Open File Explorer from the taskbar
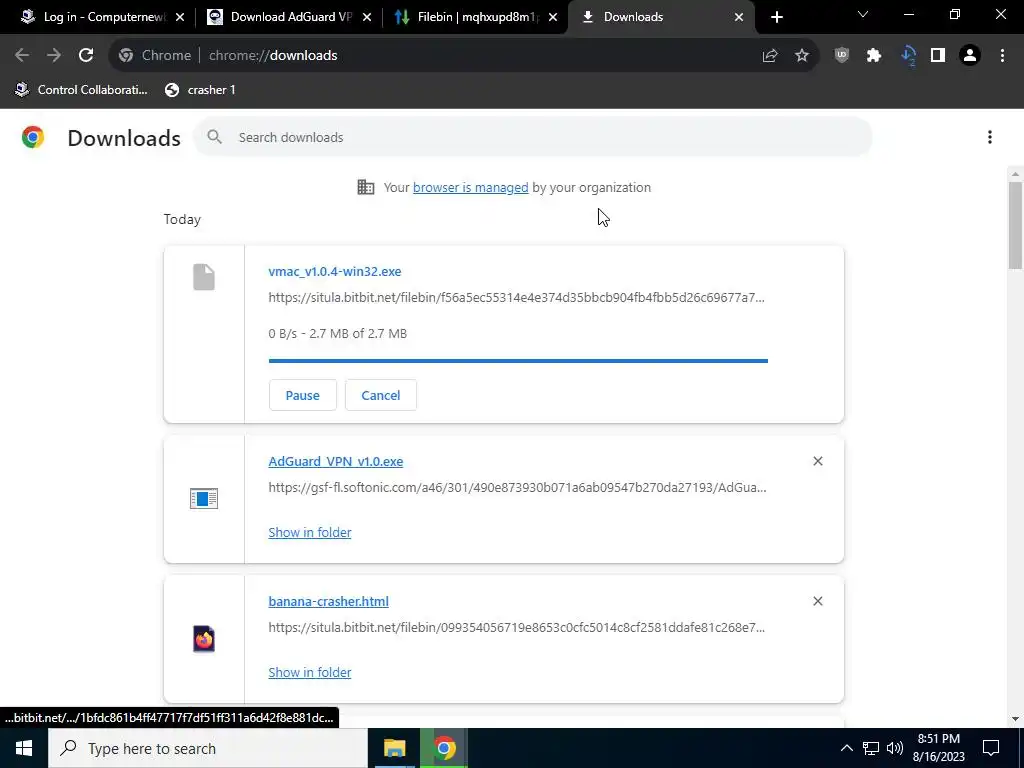The height and width of the screenshot is (768, 1024). coord(394,748)
